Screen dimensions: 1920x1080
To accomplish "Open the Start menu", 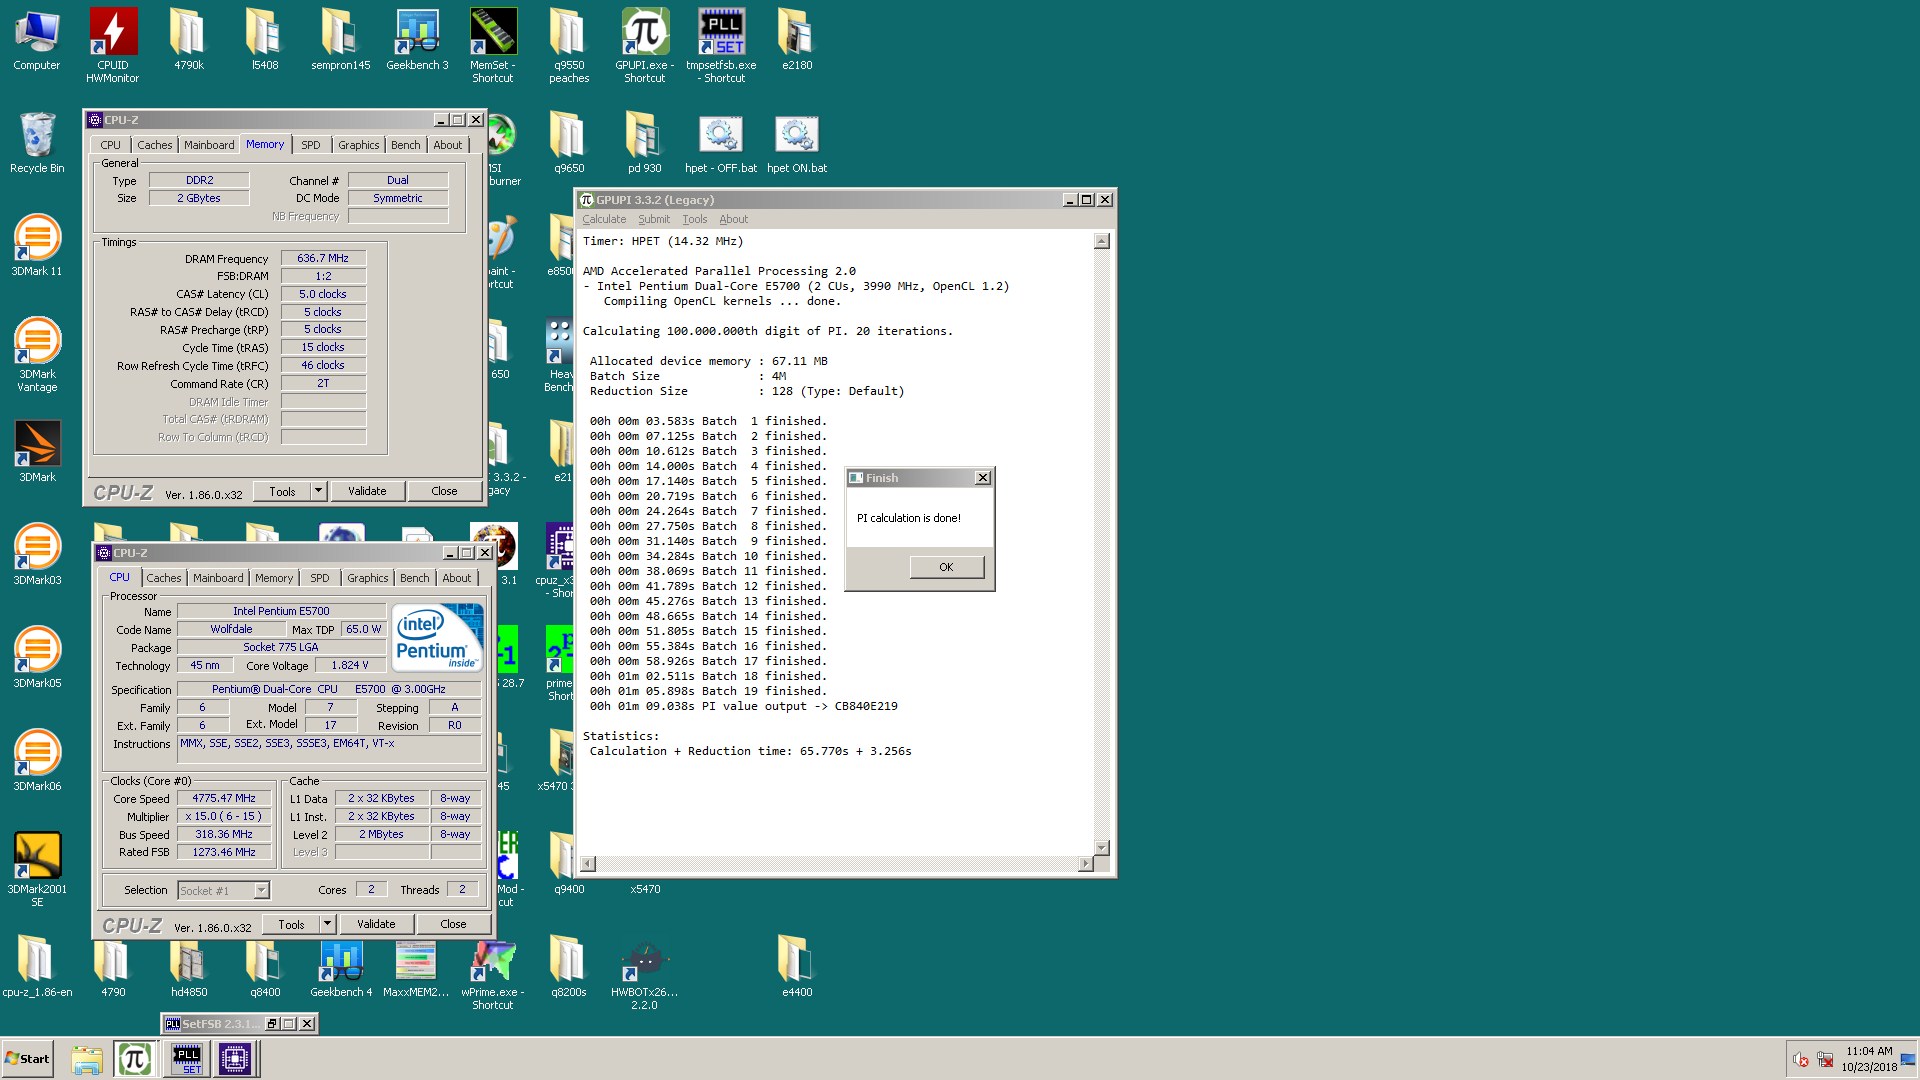I will coord(28,1059).
